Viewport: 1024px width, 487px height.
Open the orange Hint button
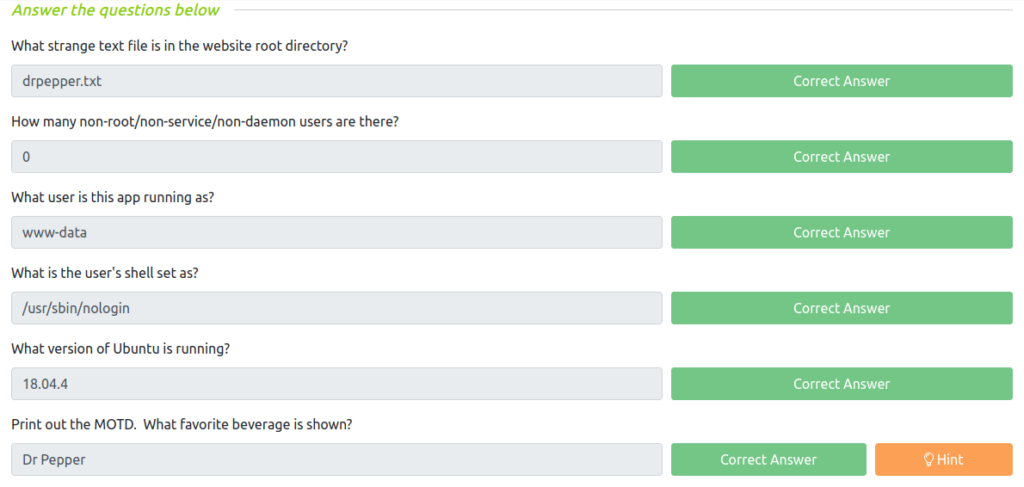point(944,460)
